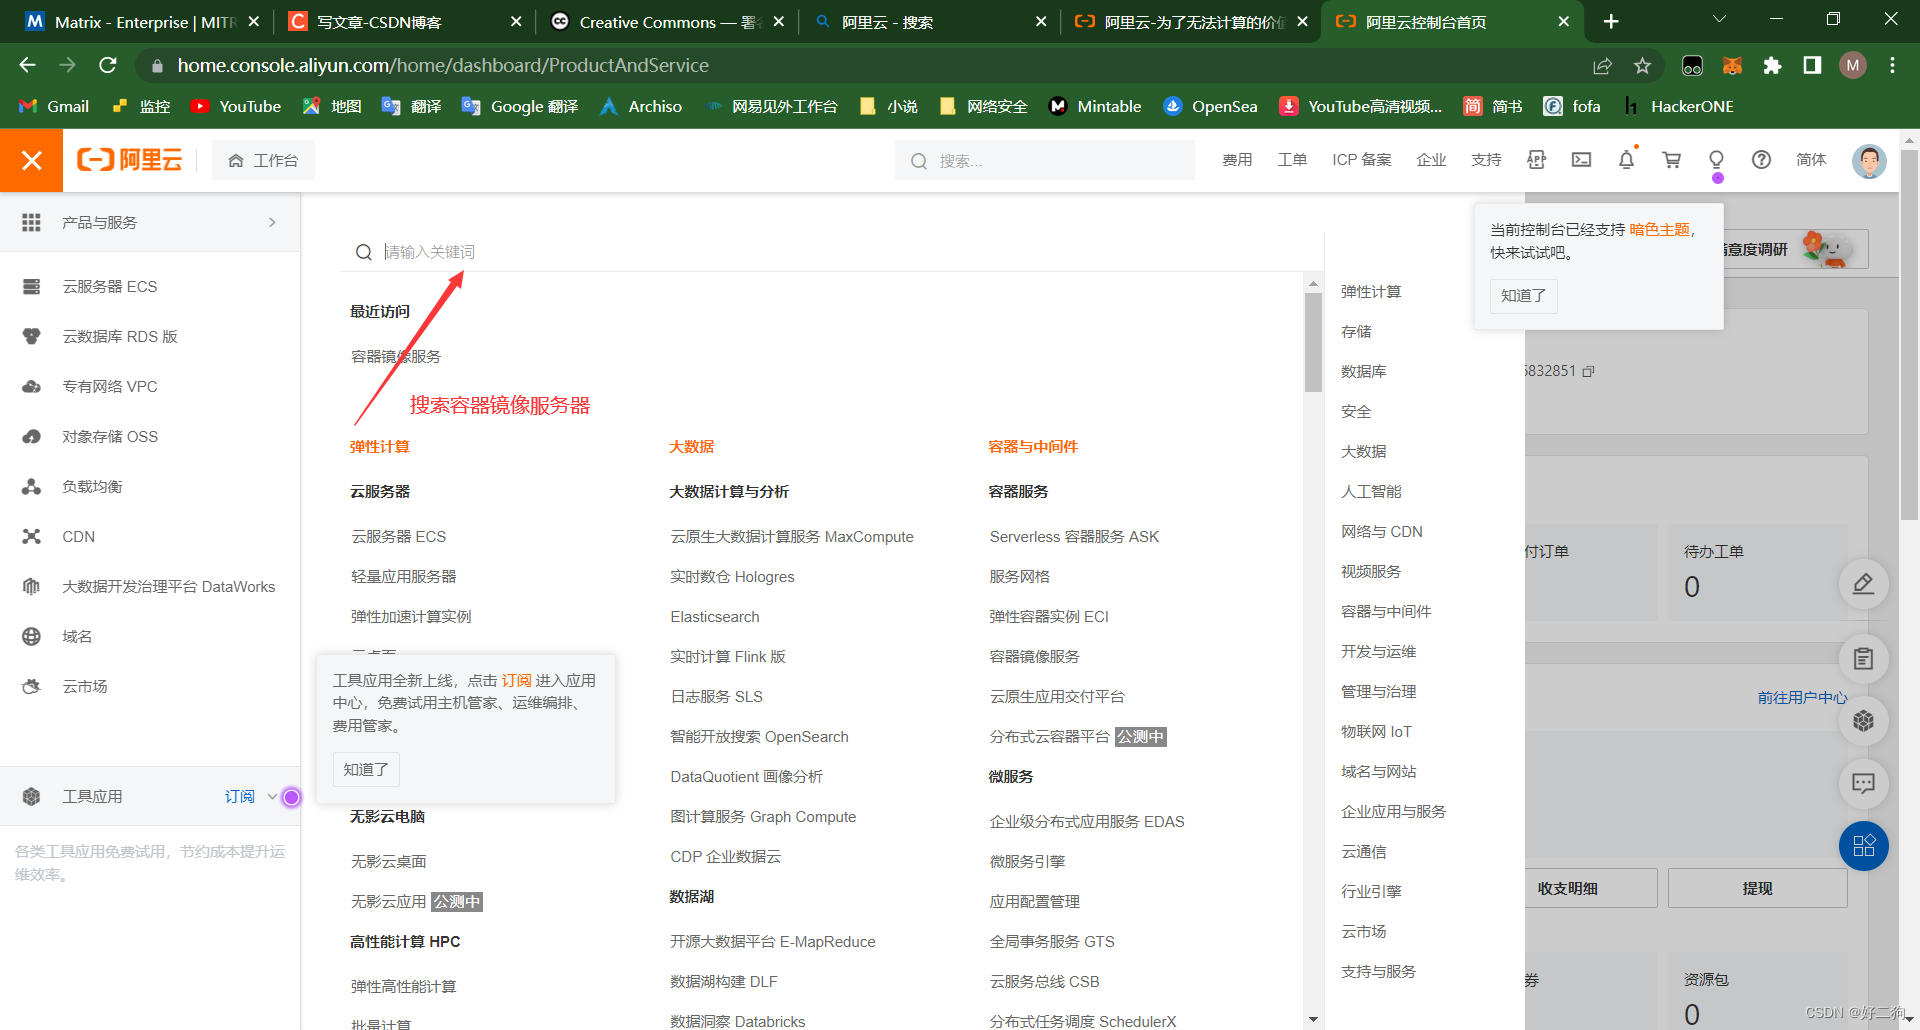
Task: Open 日志服务 SLS link
Action: pyautogui.click(x=716, y=697)
